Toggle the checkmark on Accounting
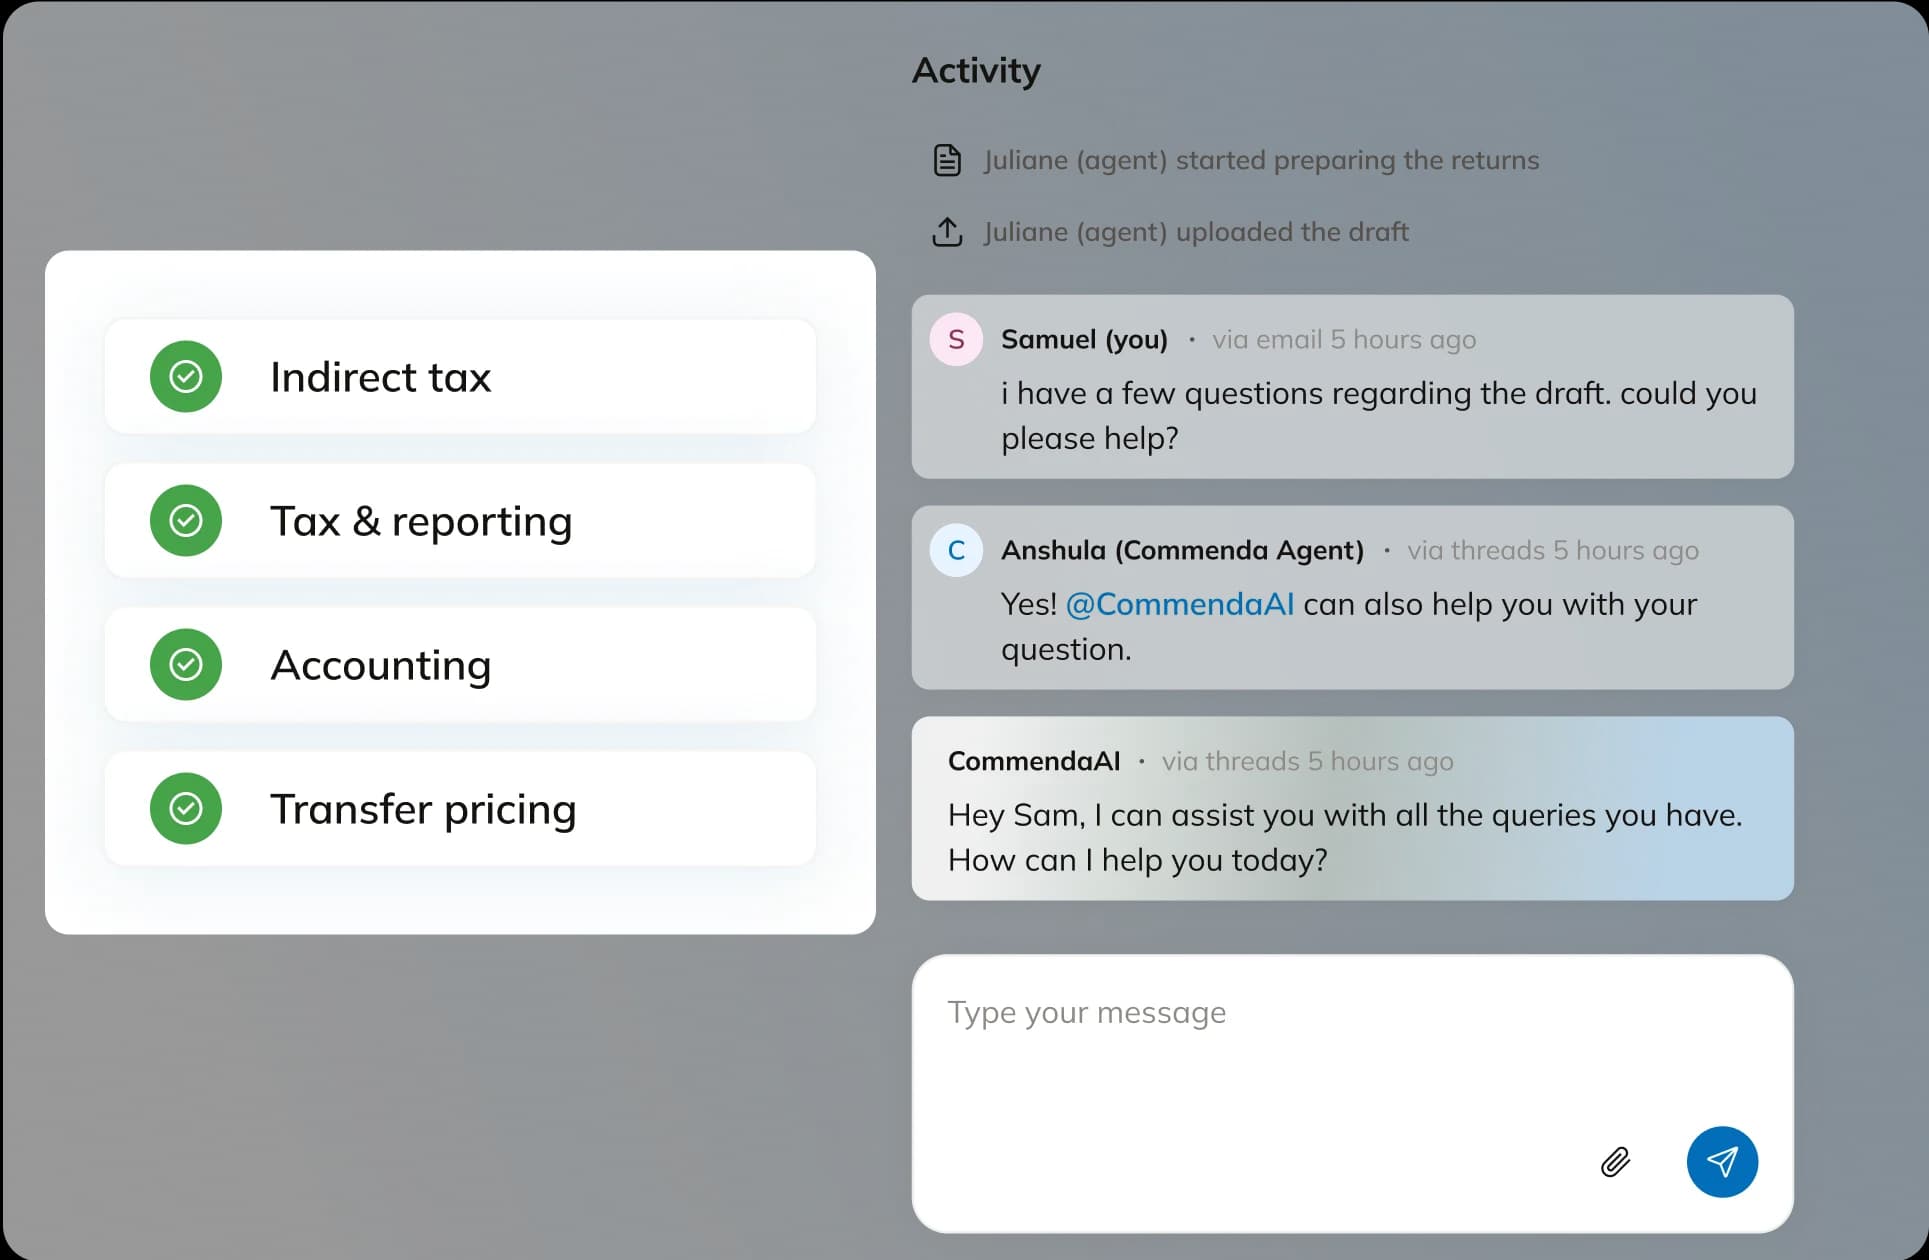The image size is (1929, 1260). click(185, 664)
